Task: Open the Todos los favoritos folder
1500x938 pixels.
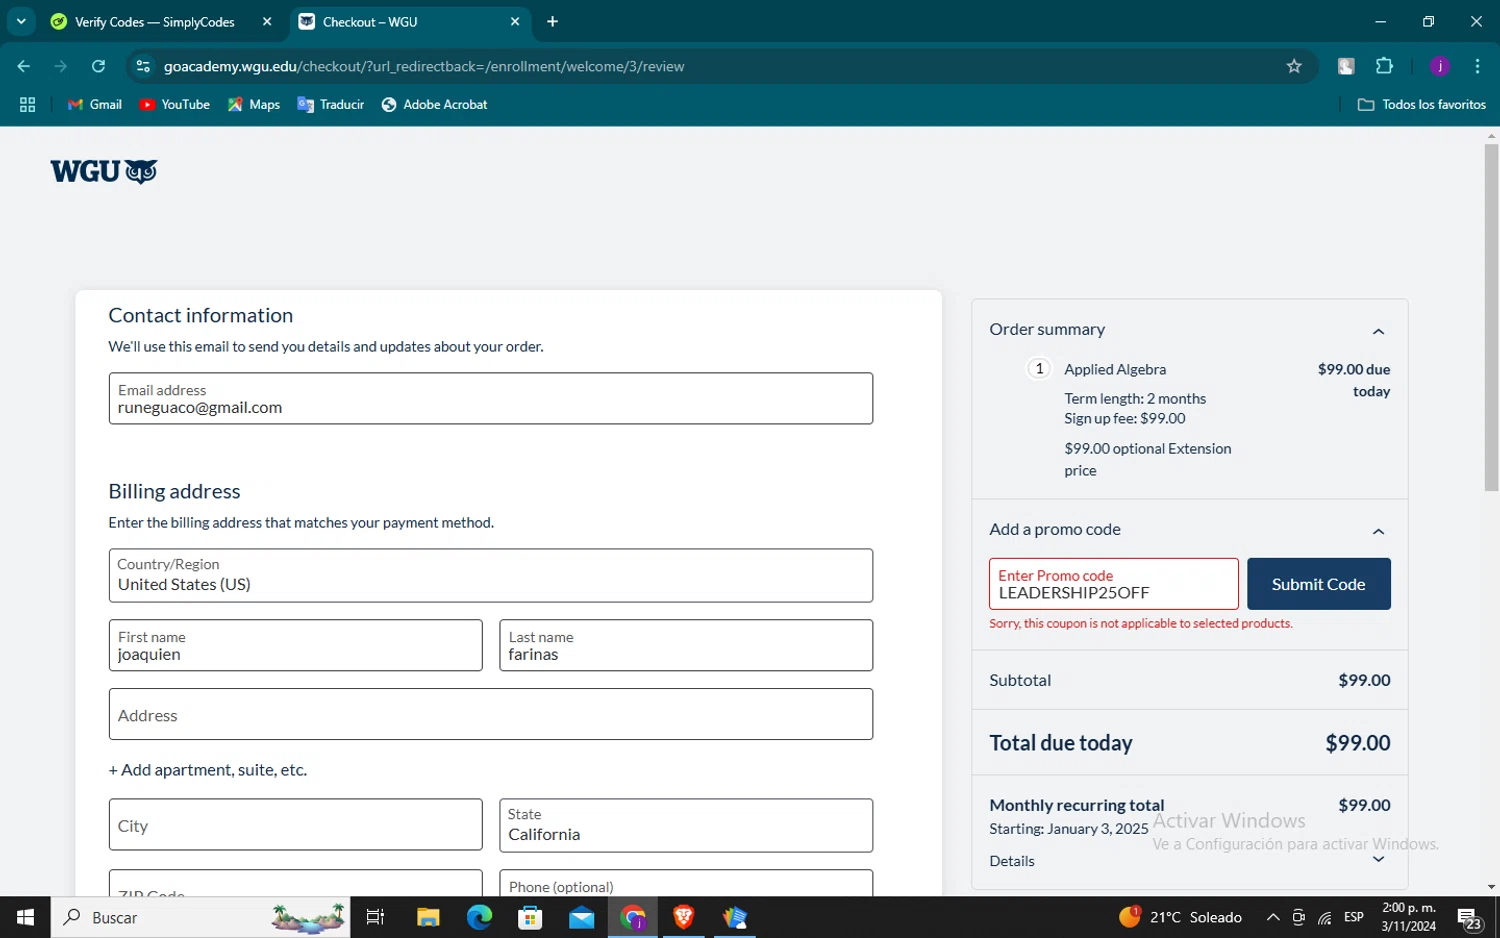Action: pyautogui.click(x=1421, y=104)
